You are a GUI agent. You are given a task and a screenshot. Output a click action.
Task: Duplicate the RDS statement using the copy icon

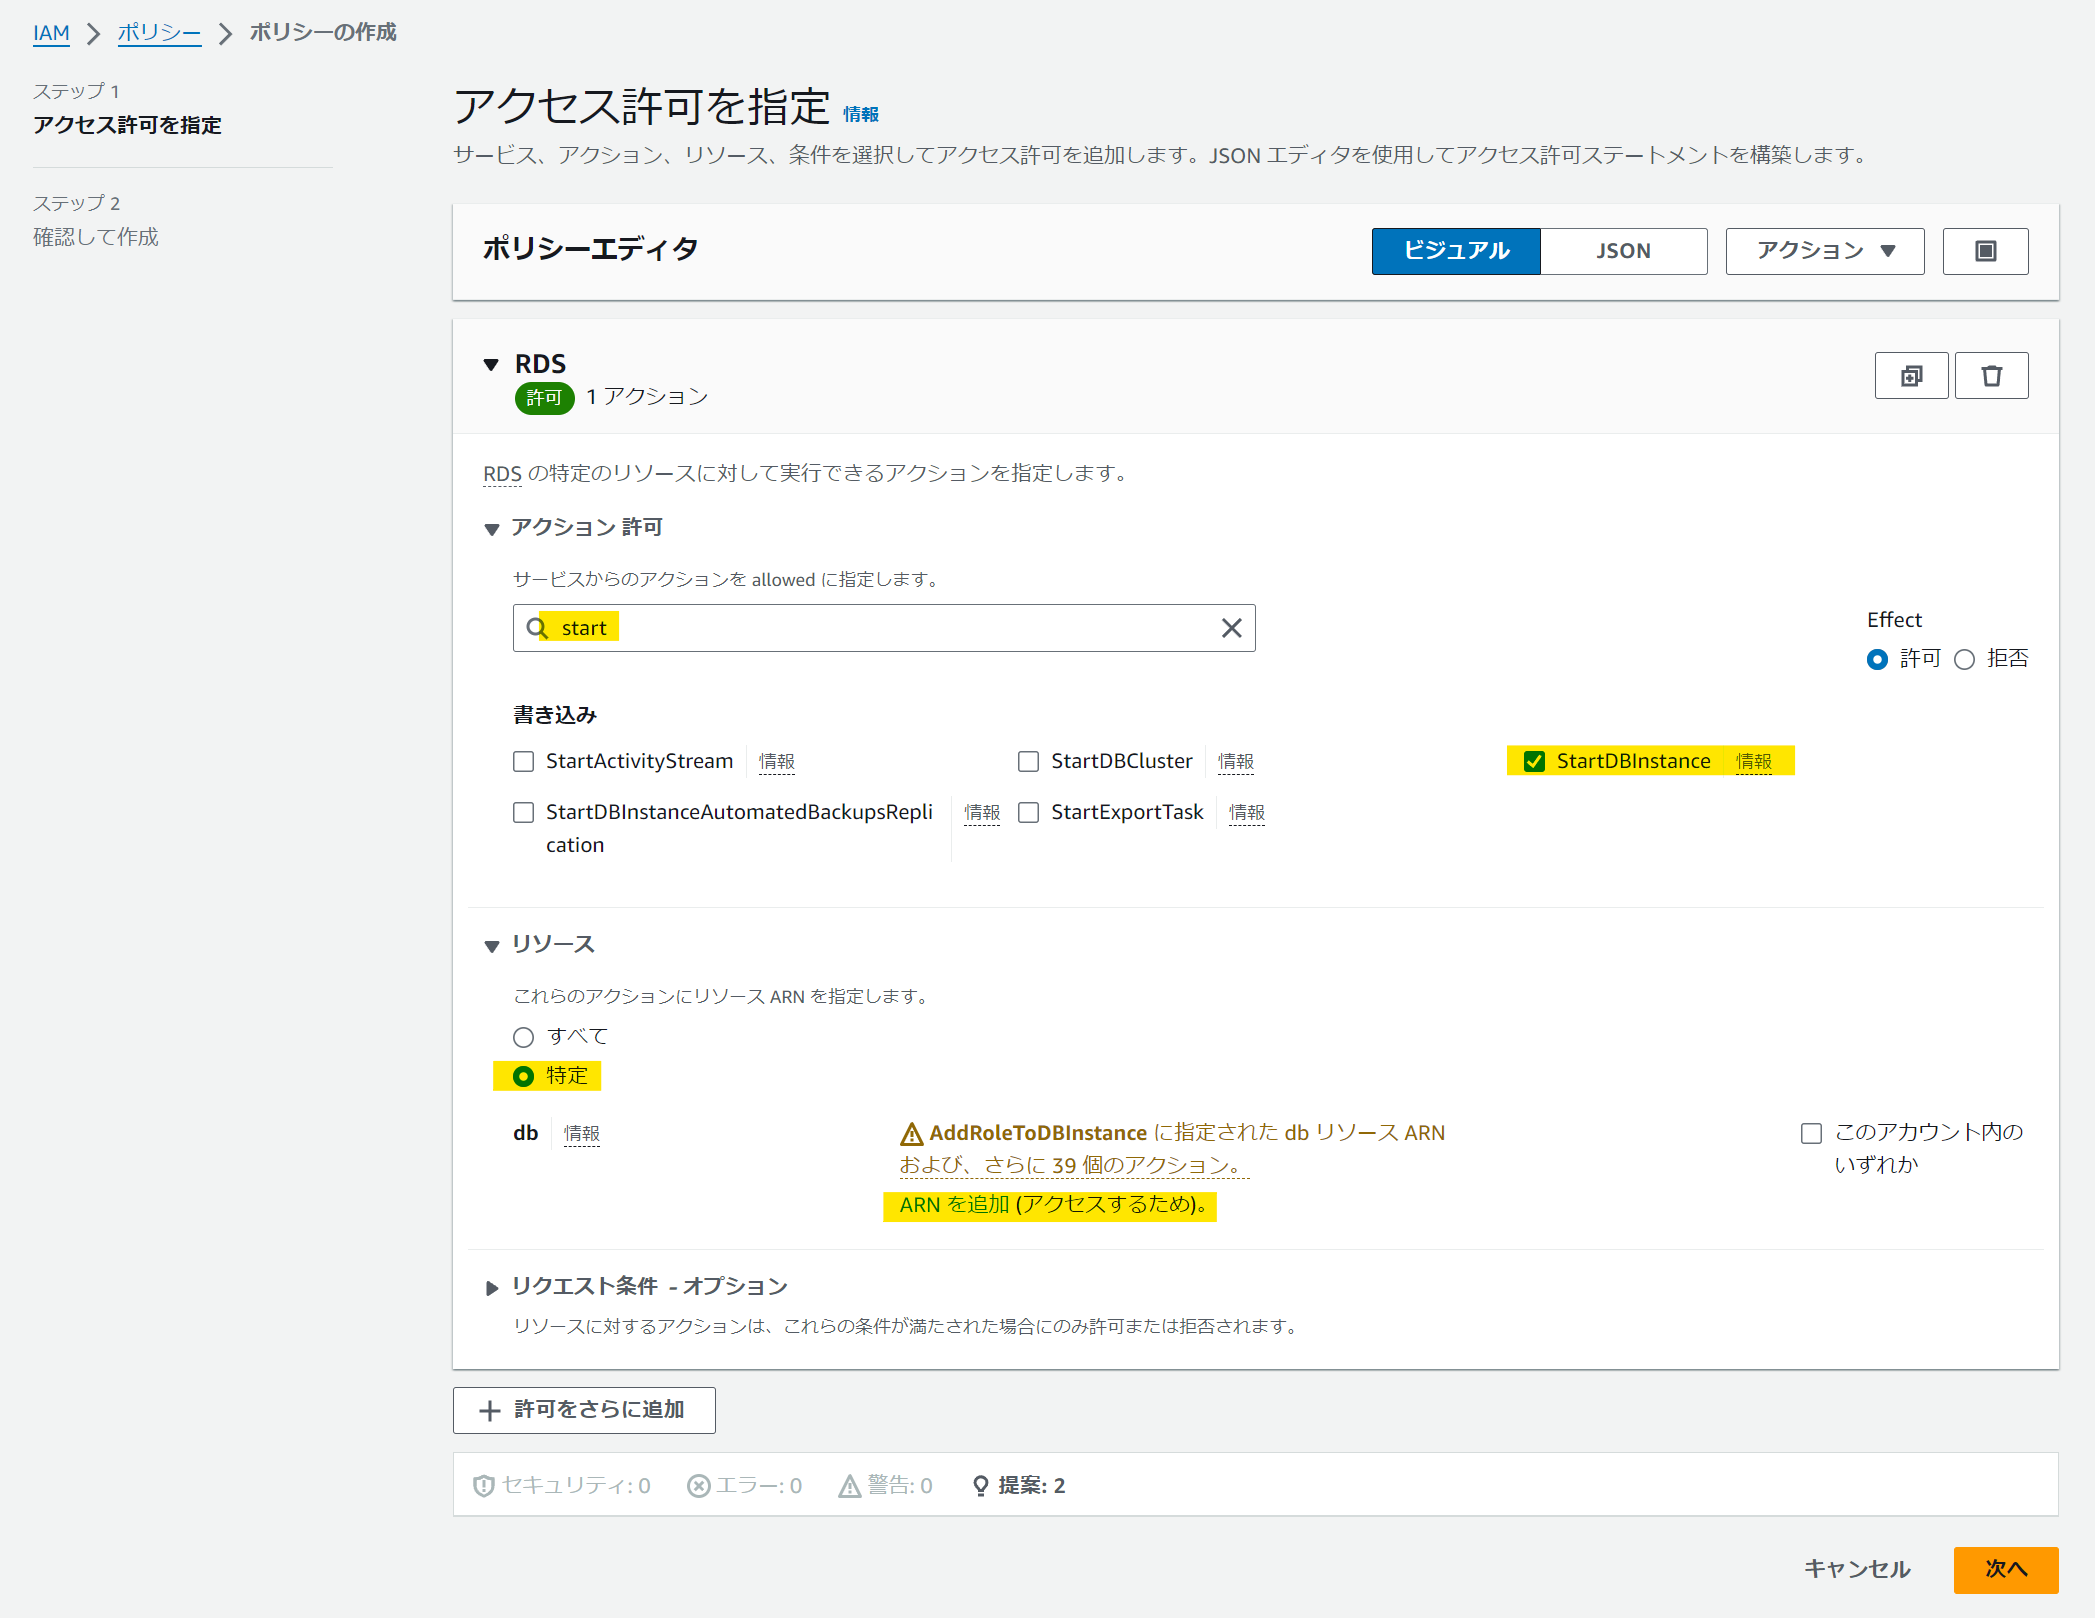1911,375
